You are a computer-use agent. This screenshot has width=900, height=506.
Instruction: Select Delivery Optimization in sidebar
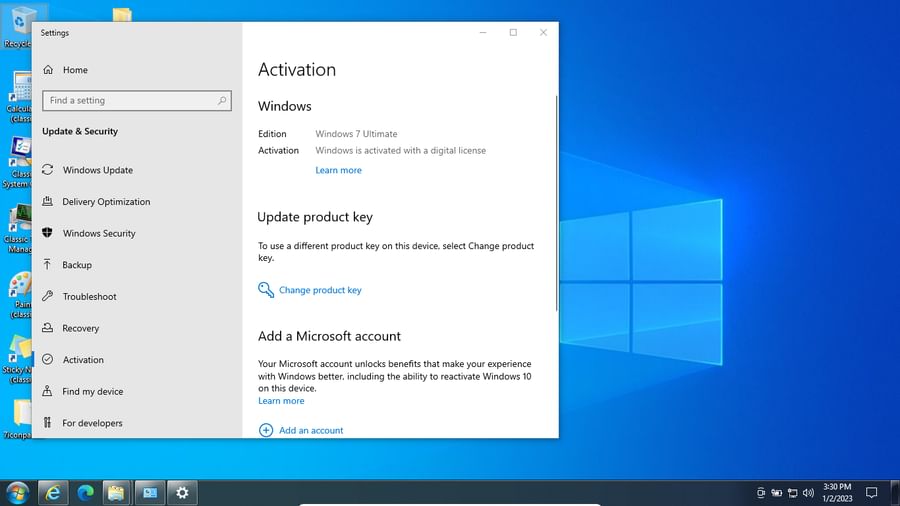(96, 201)
